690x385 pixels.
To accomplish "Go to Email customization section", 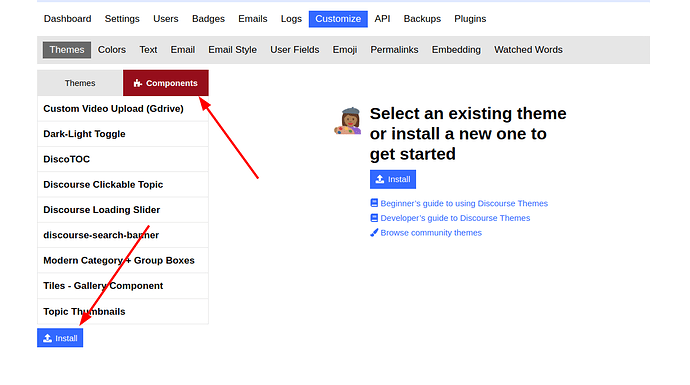I will click(183, 50).
